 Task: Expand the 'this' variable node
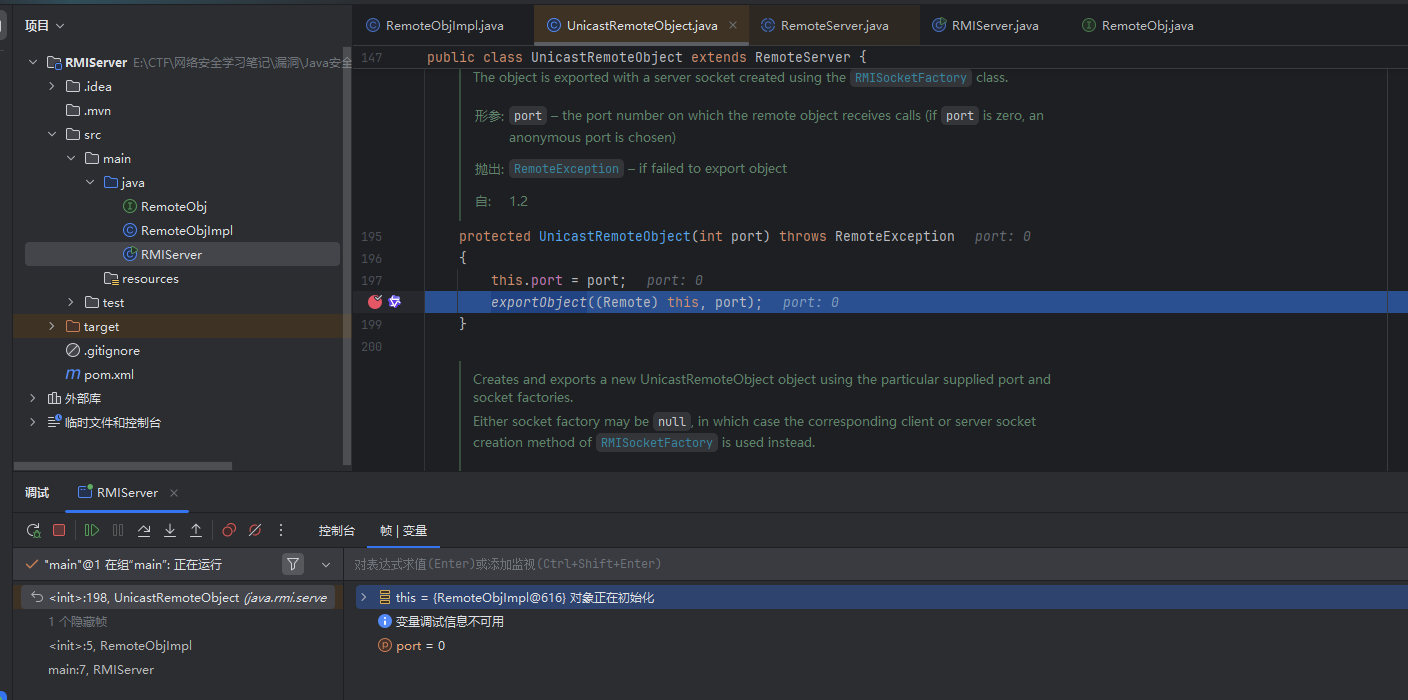(x=364, y=597)
